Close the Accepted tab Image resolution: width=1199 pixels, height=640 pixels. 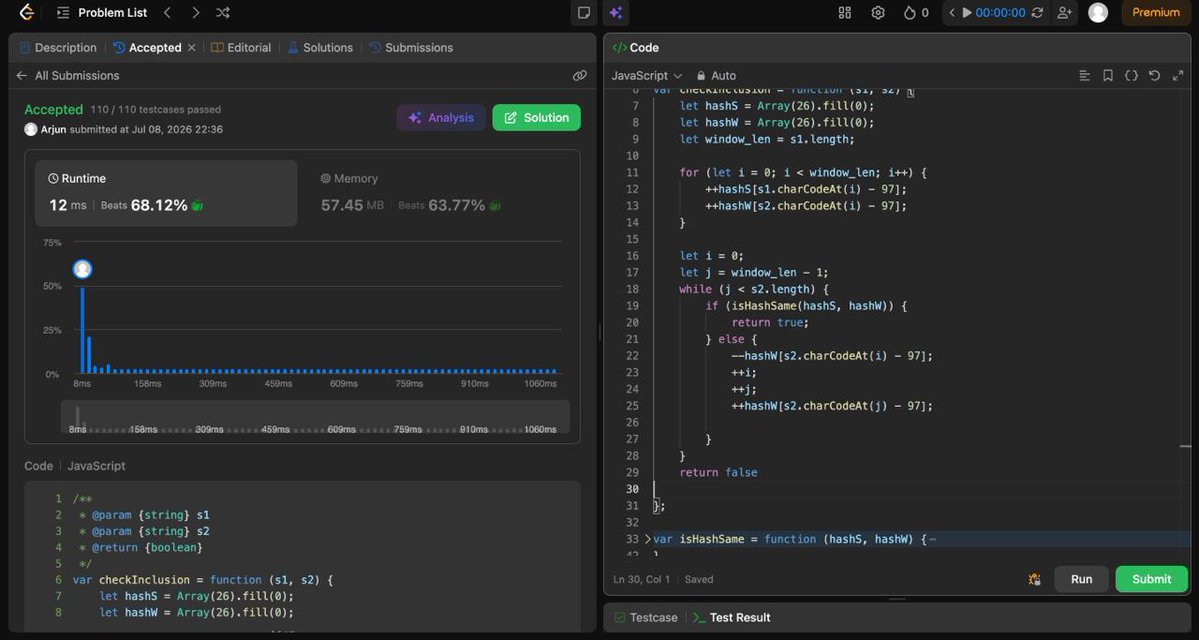pyautogui.click(x=191, y=47)
